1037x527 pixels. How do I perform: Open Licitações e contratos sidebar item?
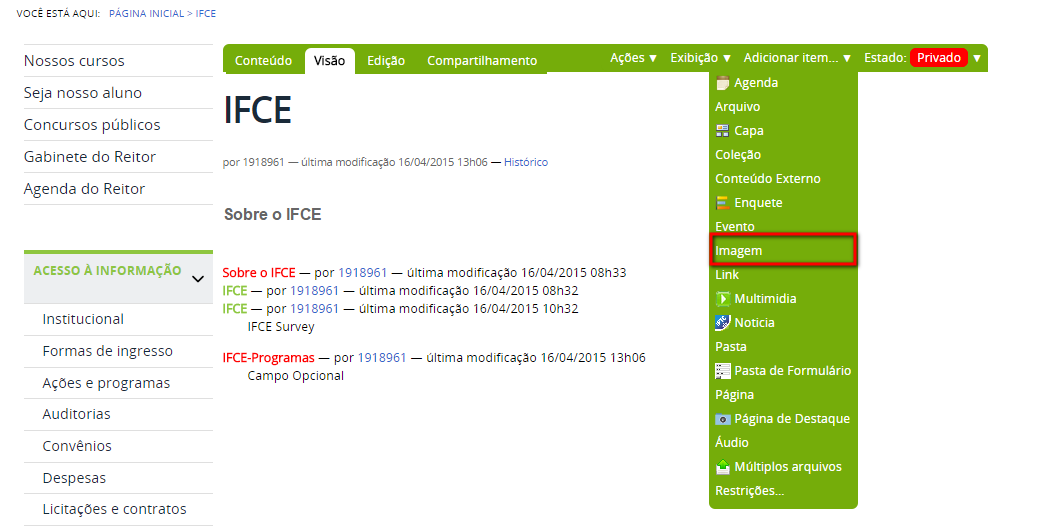(114, 509)
